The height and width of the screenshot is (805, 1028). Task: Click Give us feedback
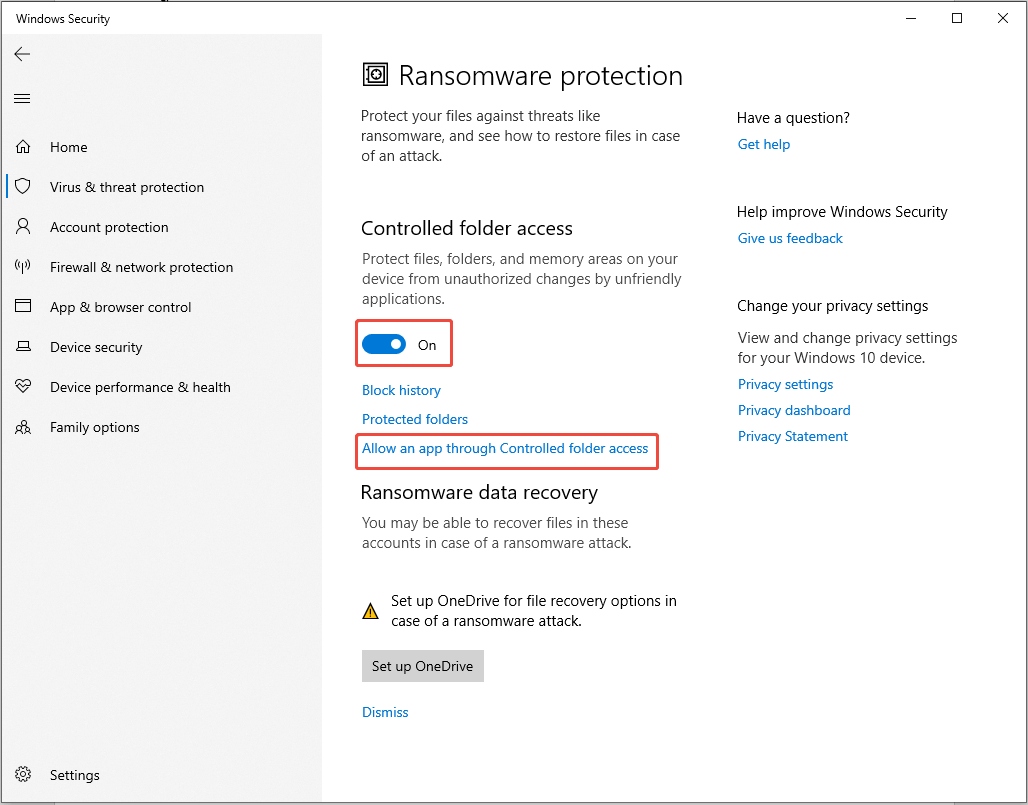(x=789, y=238)
